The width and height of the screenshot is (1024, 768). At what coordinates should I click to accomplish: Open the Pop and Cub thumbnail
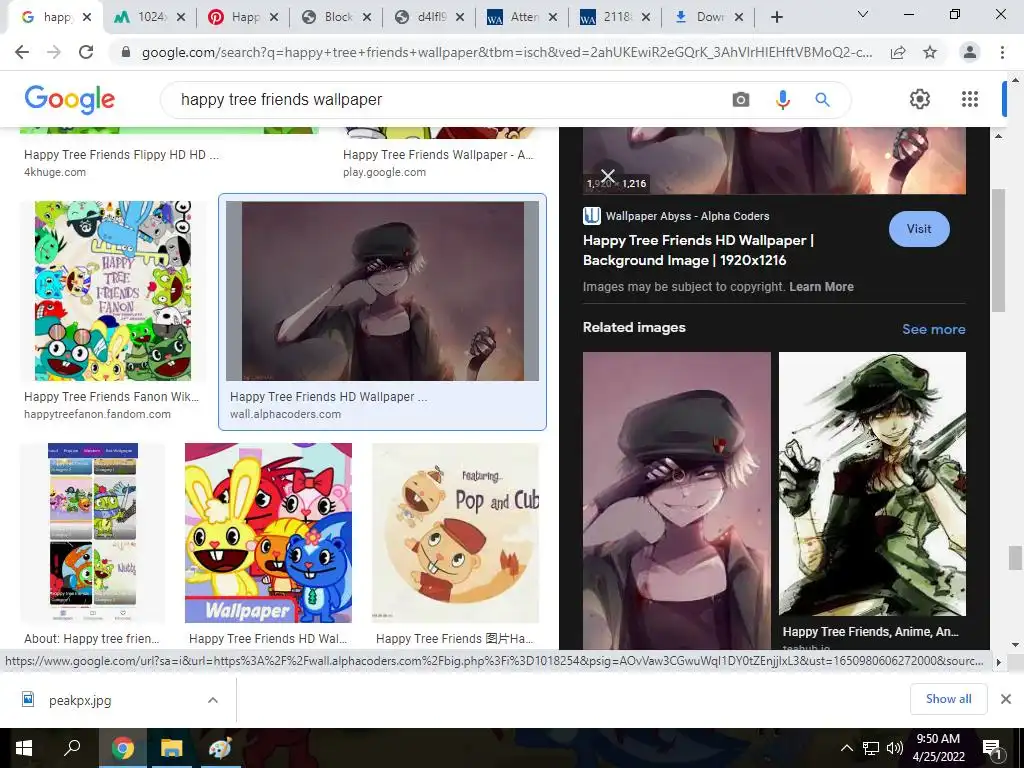click(x=455, y=533)
